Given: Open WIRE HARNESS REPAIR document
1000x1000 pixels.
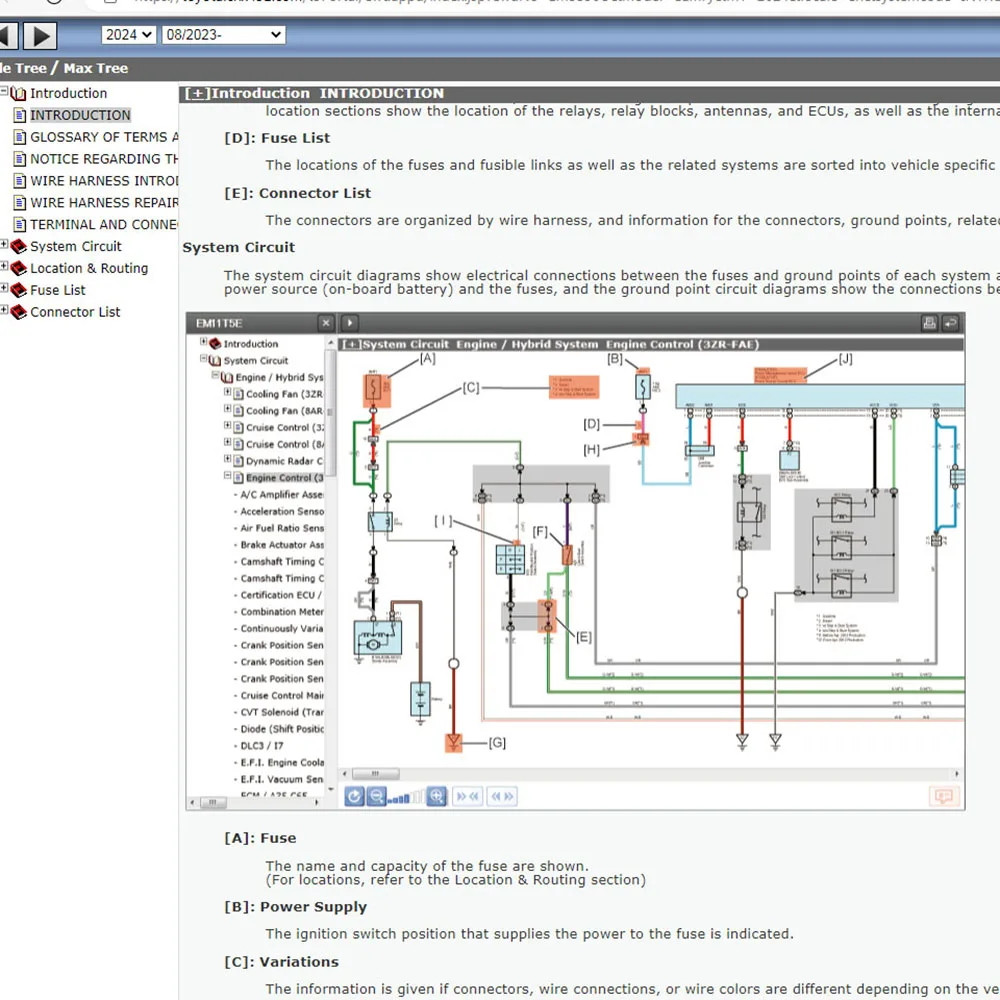Looking at the screenshot, I should pyautogui.click(x=104, y=203).
